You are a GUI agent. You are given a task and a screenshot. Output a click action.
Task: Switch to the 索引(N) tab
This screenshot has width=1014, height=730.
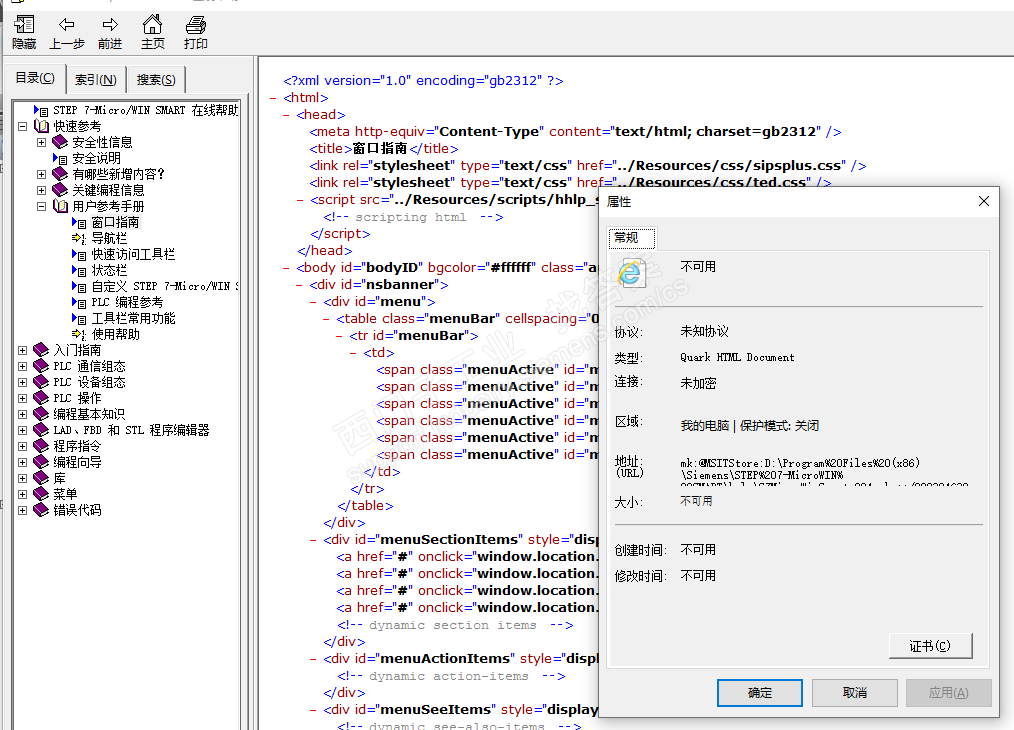click(96, 80)
